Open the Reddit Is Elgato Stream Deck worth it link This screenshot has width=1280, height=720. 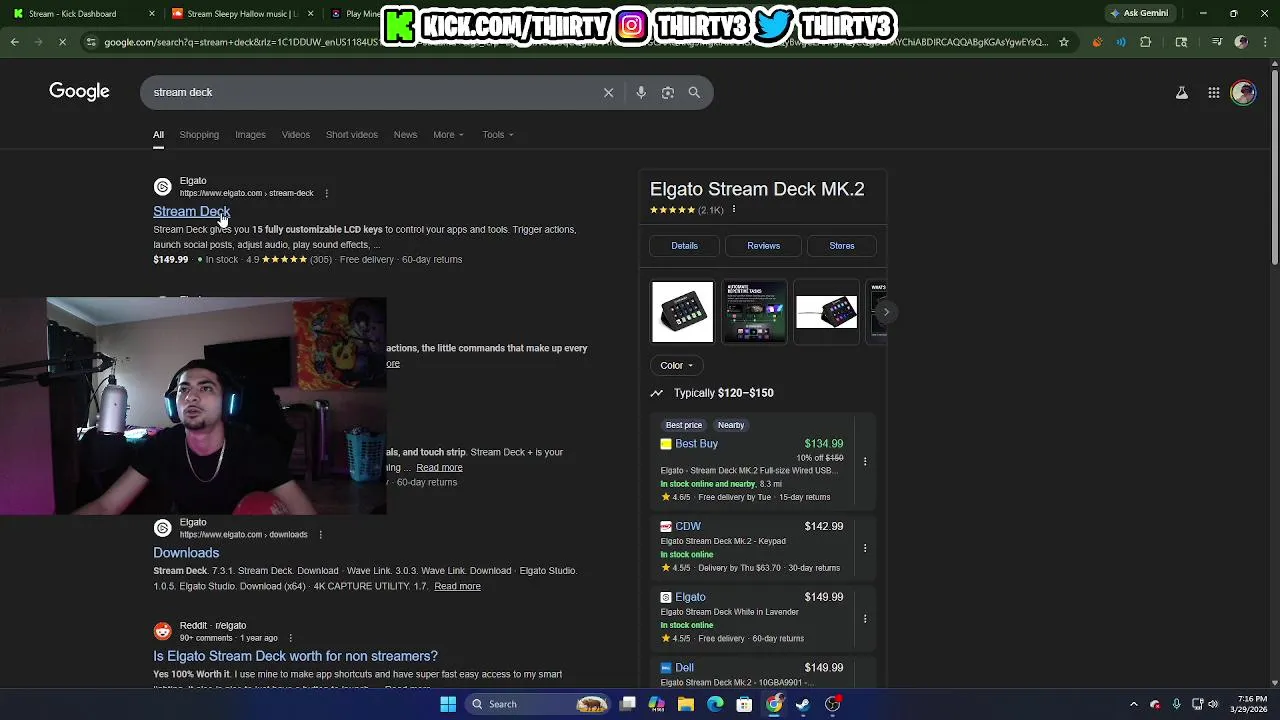(x=295, y=656)
